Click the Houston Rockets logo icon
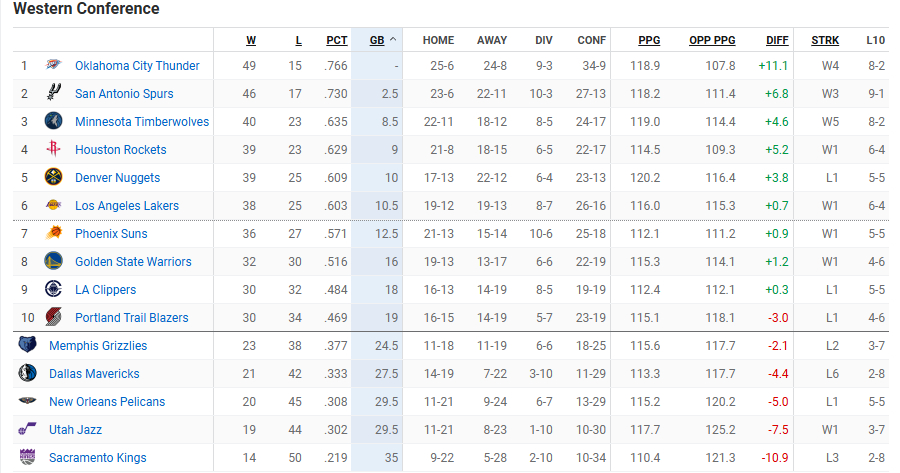This screenshot has width=900, height=473. [x=53, y=149]
